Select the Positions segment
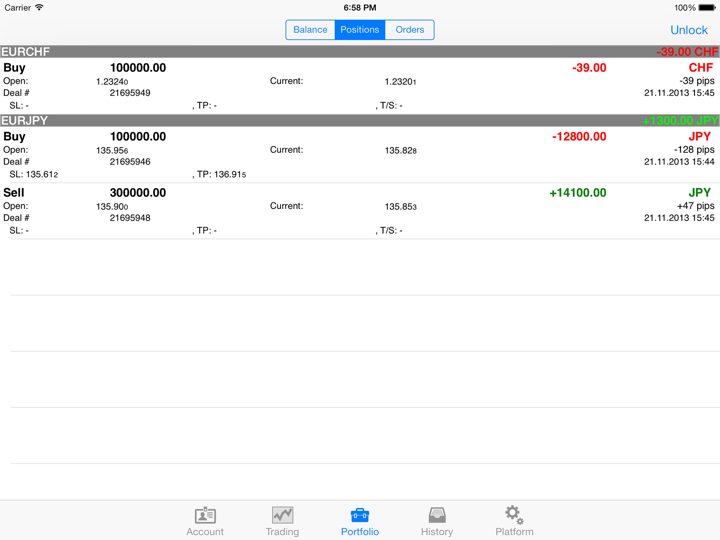720x540 pixels. click(360, 30)
